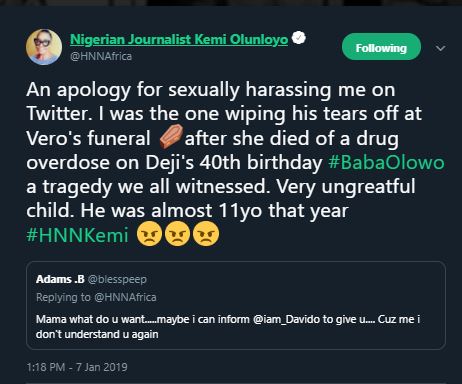Open the #BabaOlowo hashtag

[386, 163]
